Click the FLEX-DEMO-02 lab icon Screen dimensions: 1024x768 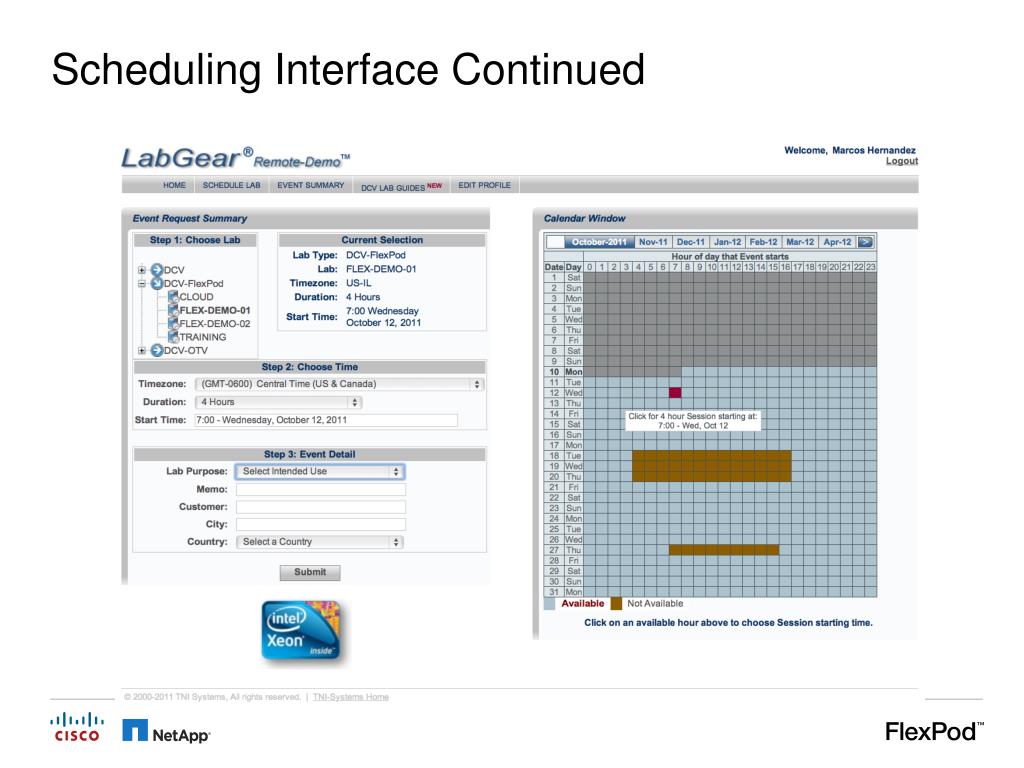(x=173, y=323)
